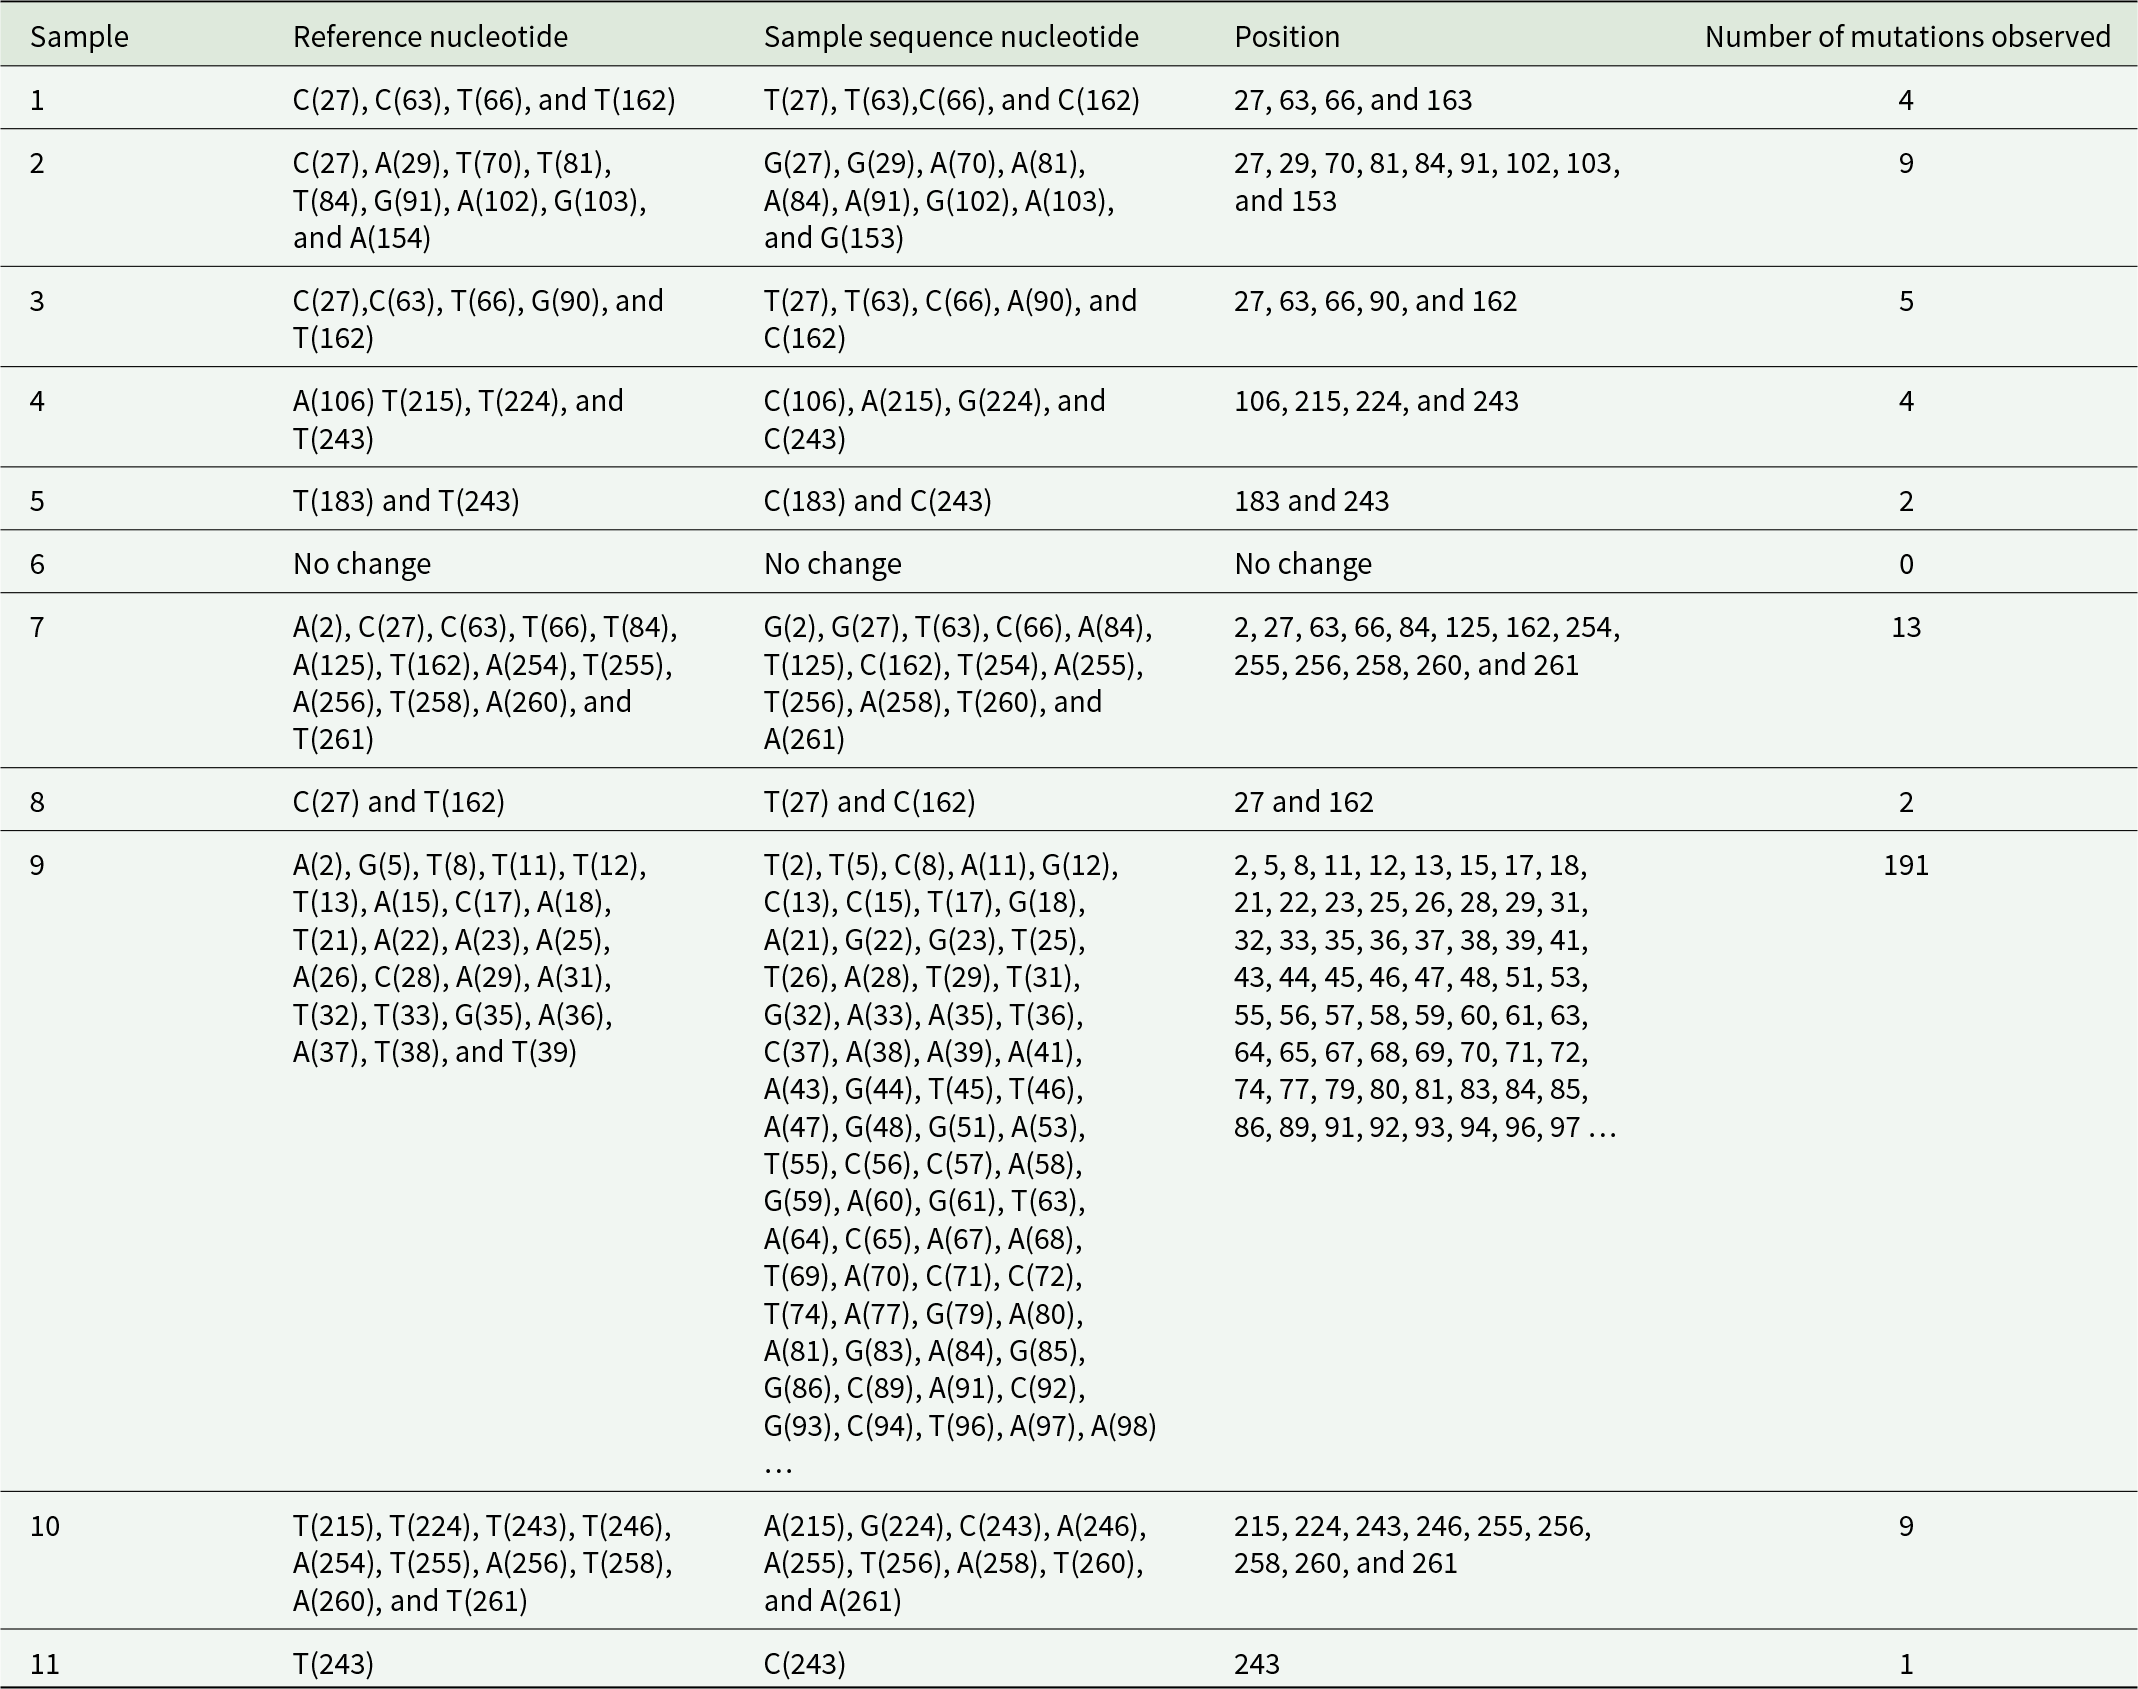This screenshot has height=1689, width=2138.
Task: Select position 27 and 162 cell
Action: point(1304,802)
